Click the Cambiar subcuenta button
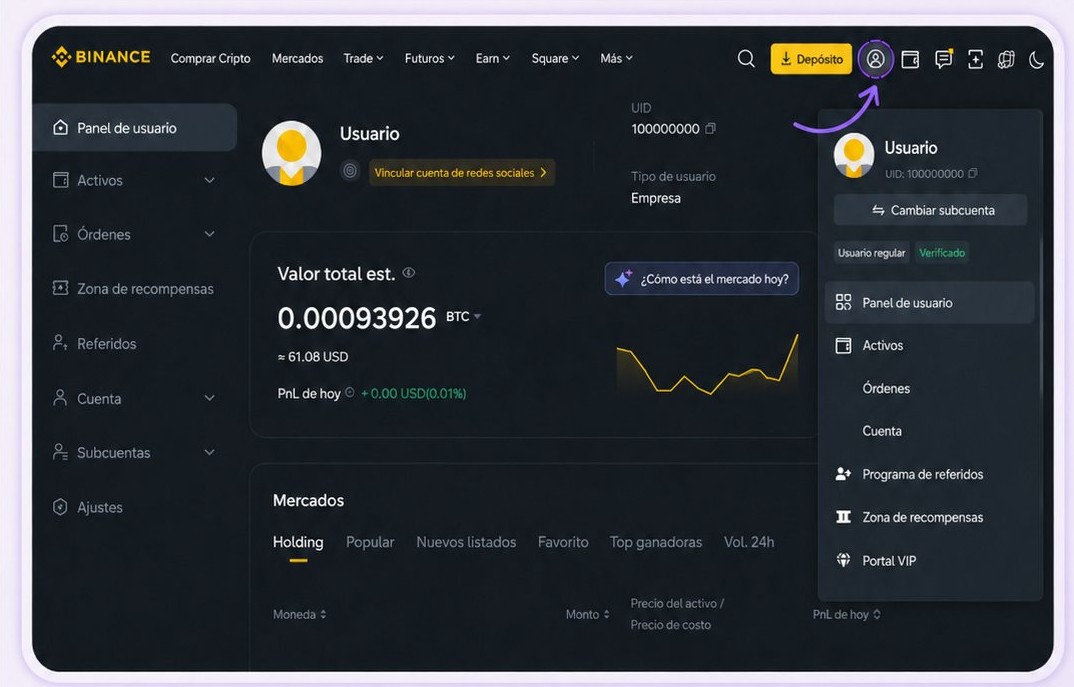 click(x=930, y=210)
